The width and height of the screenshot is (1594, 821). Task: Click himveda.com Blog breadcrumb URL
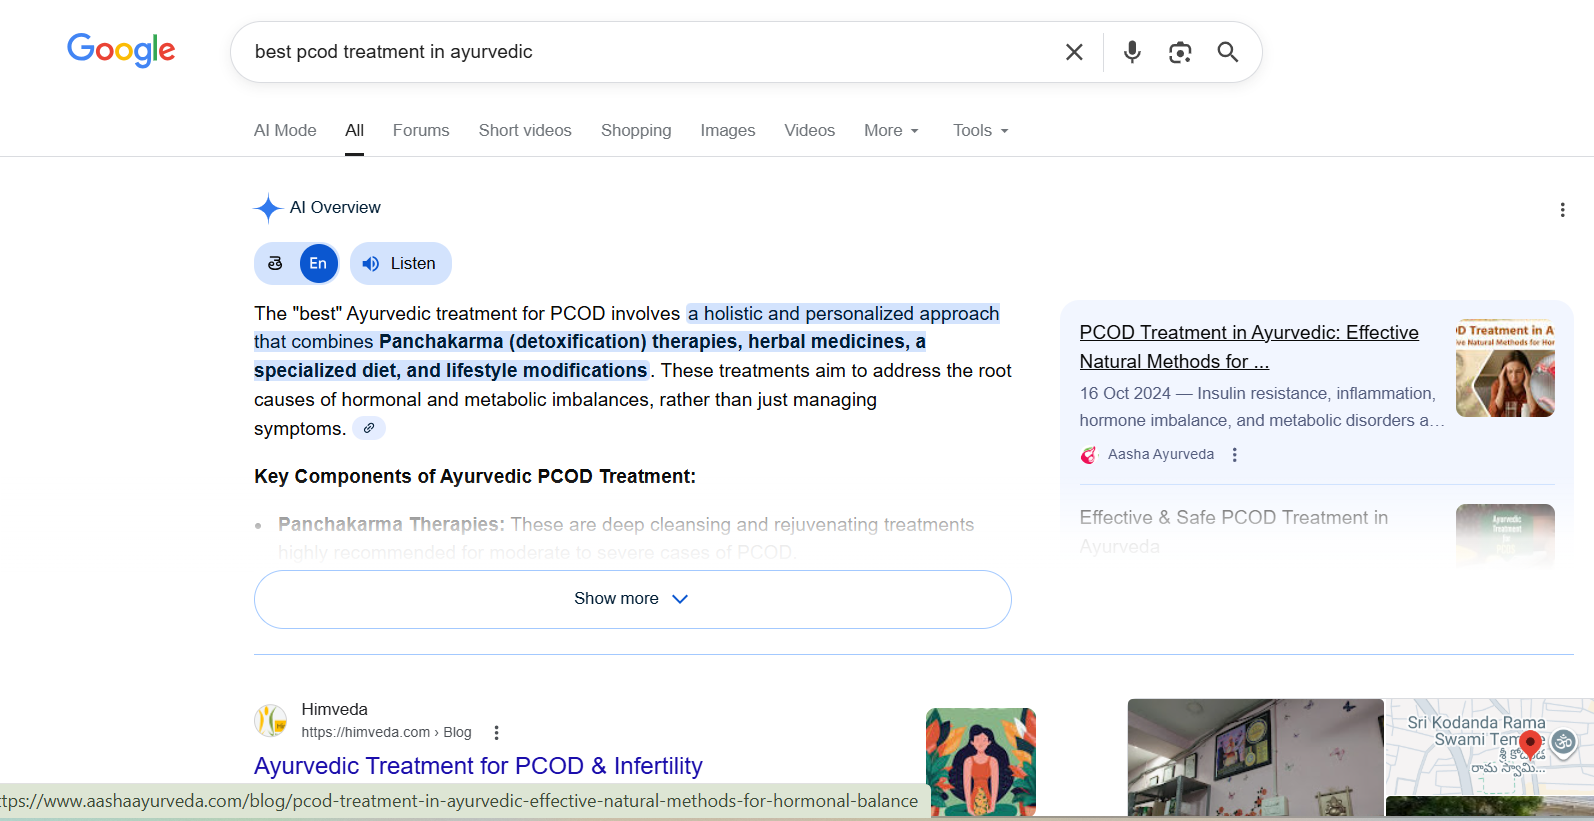click(386, 732)
